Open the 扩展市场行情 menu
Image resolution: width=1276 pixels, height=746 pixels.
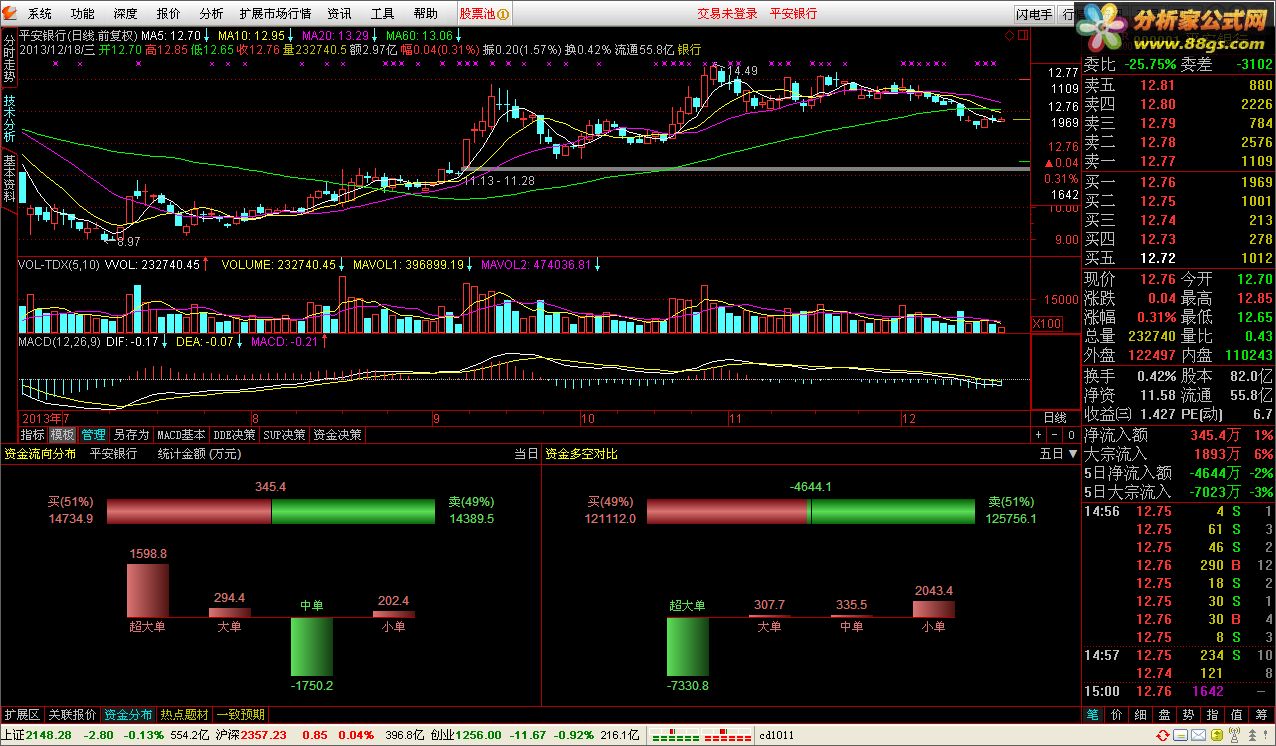(275, 14)
